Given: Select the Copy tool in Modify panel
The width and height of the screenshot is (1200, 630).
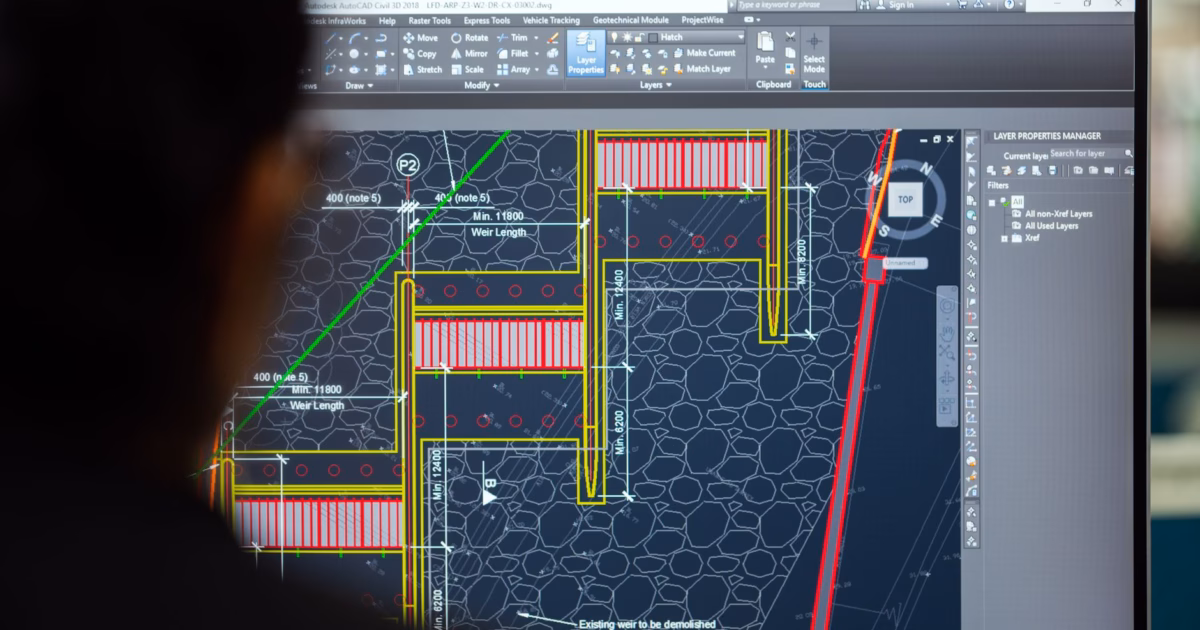Looking at the screenshot, I should (421, 53).
